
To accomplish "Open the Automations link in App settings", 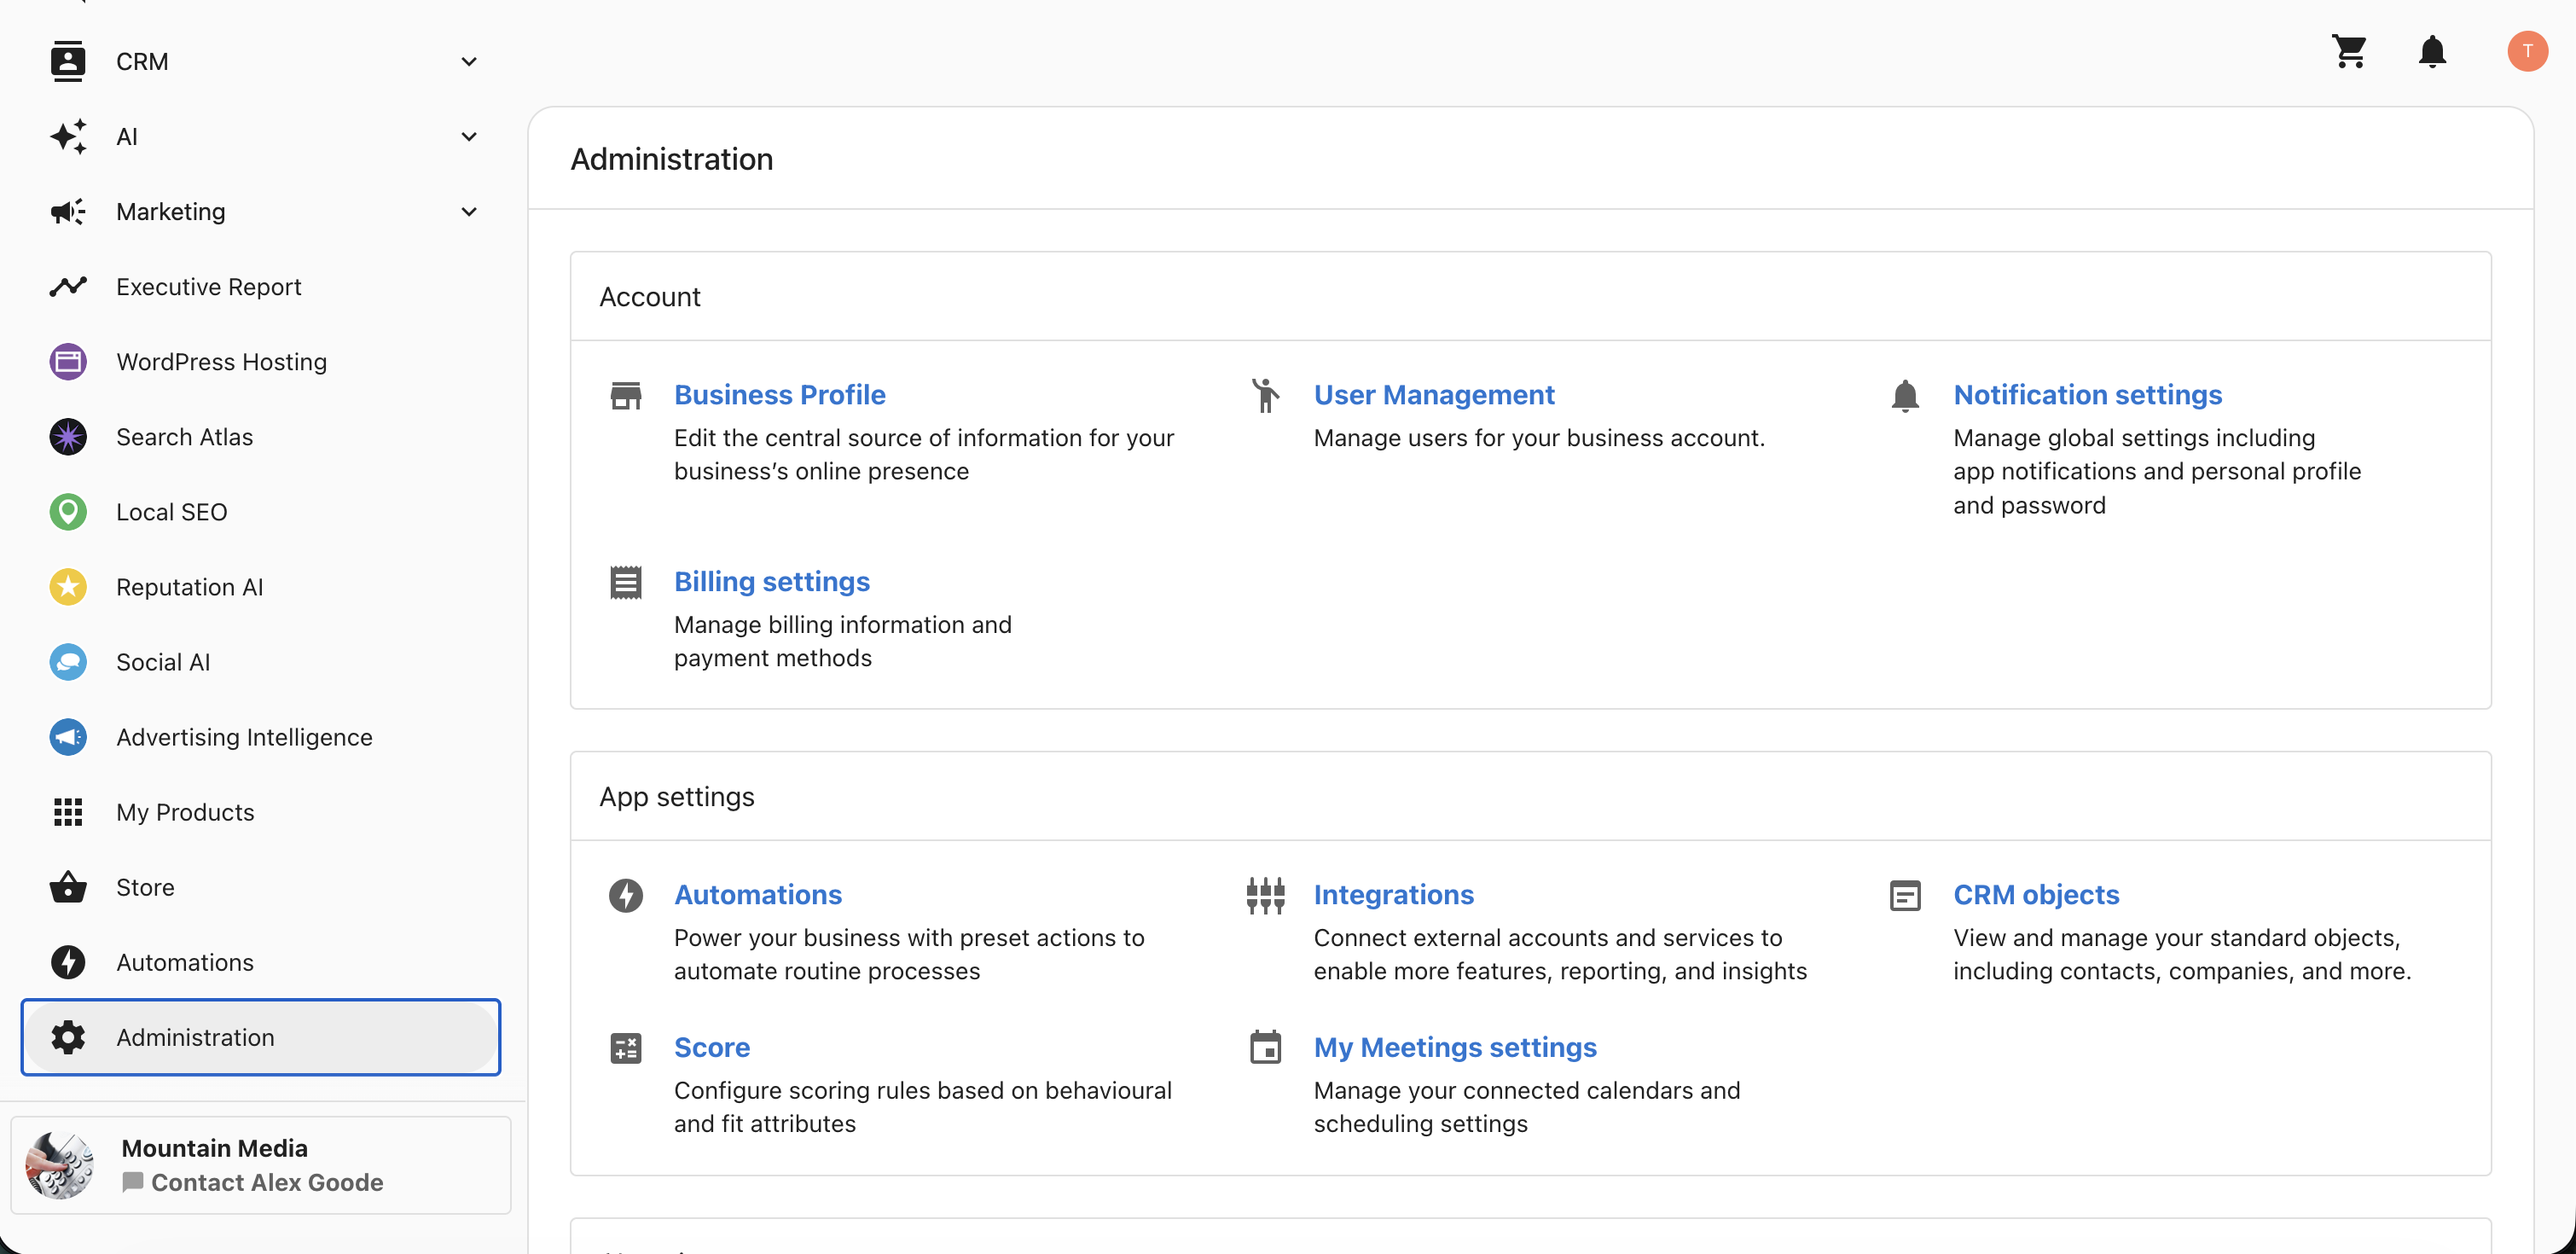I will point(757,894).
